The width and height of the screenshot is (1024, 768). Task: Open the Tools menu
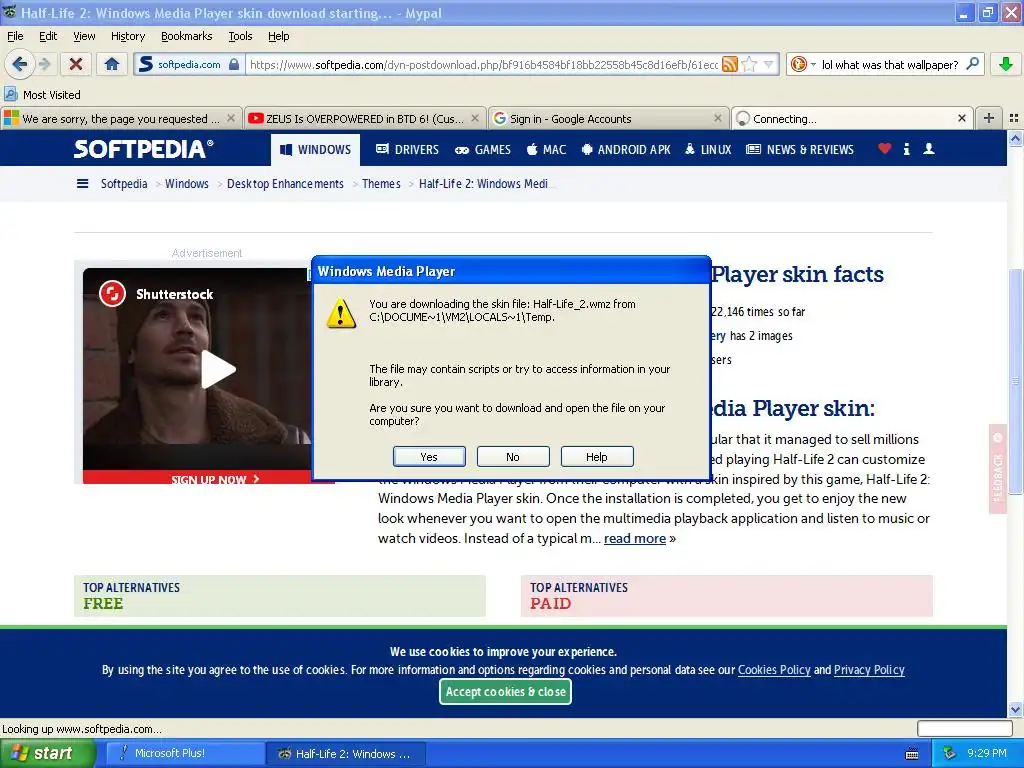point(240,36)
